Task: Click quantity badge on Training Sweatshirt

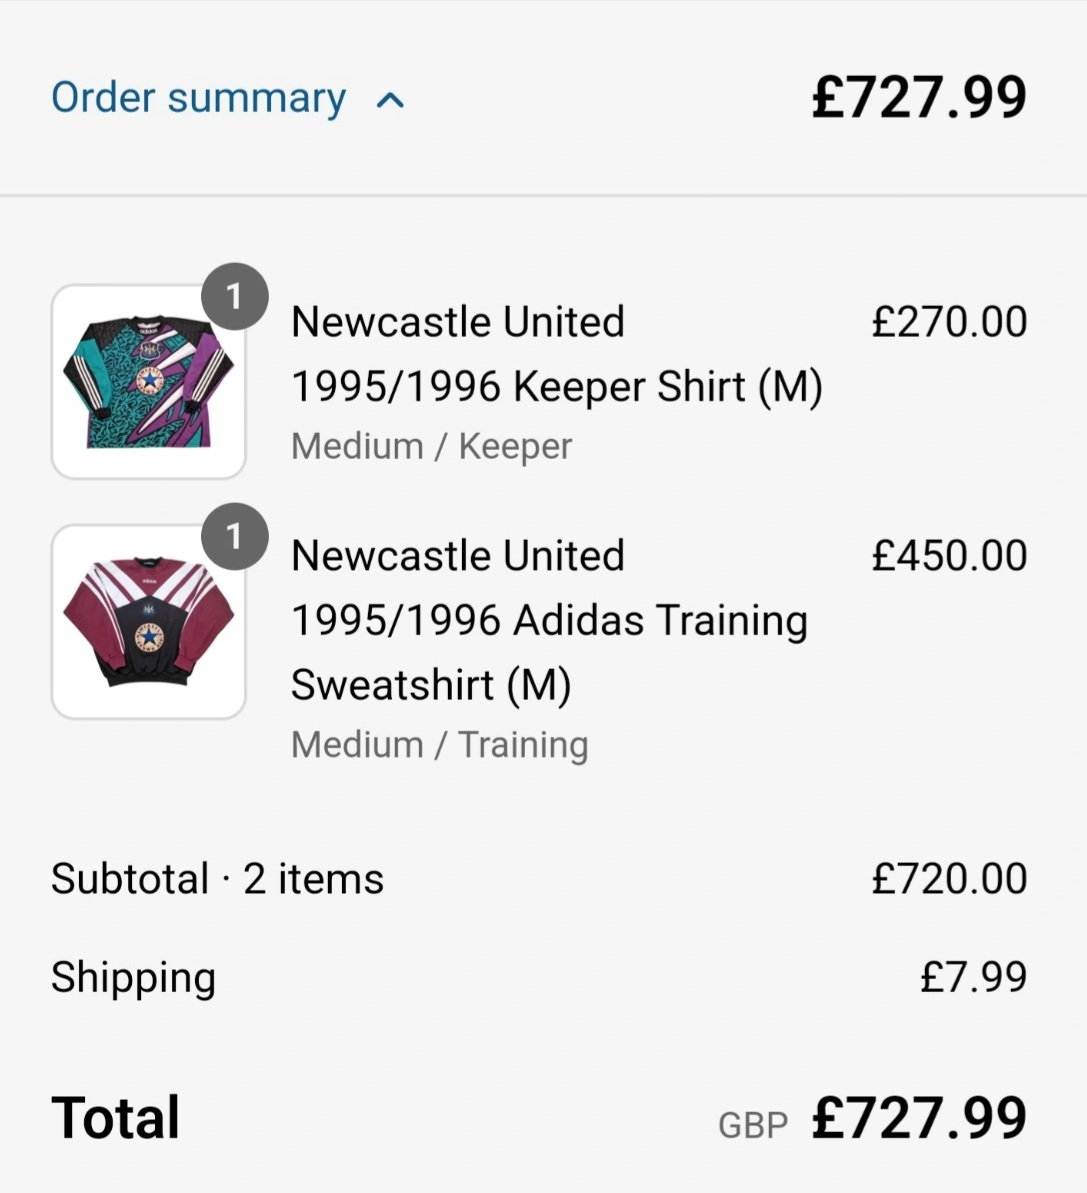Action: (x=234, y=536)
